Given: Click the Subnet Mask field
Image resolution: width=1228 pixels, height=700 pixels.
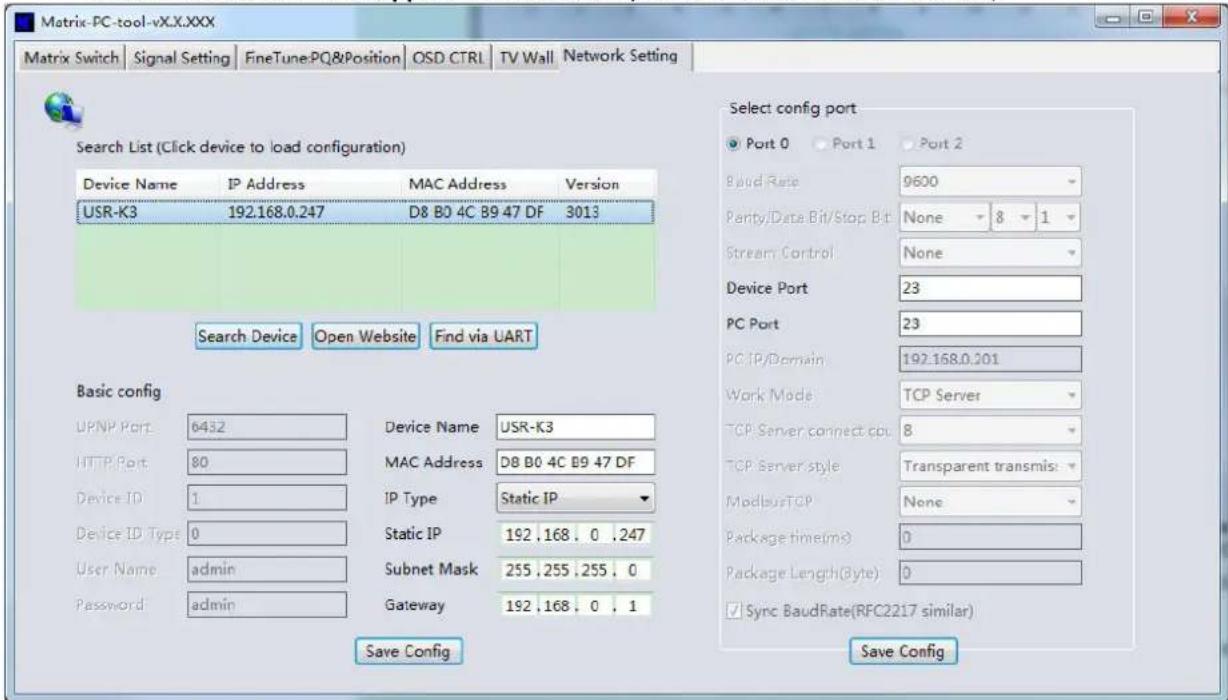Looking at the screenshot, I should (x=574, y=570).
